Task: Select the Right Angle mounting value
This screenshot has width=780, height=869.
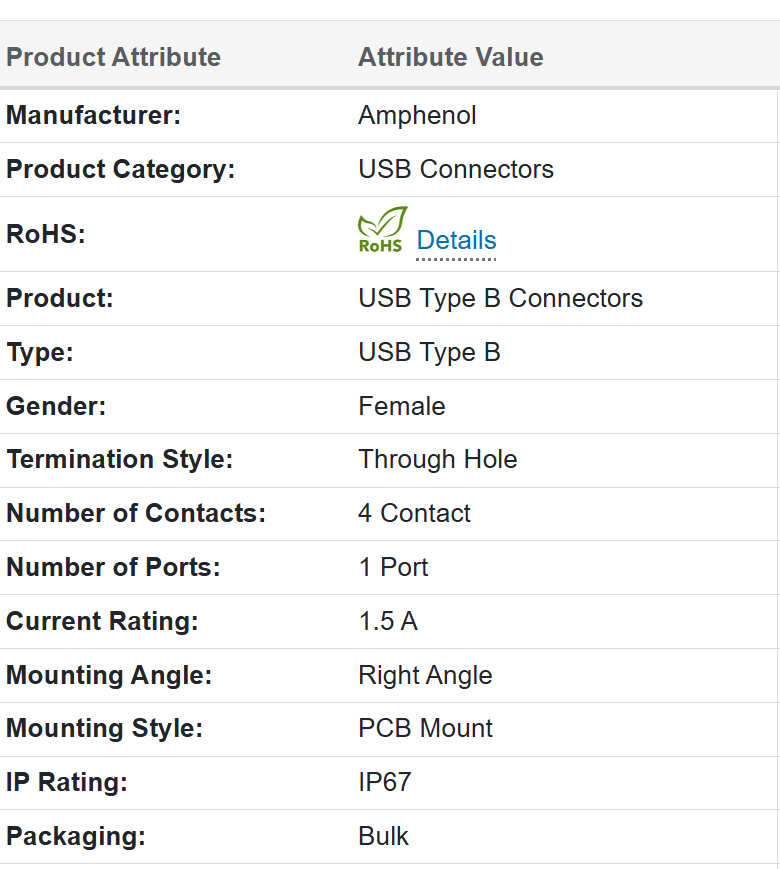Action: [425, 675]
